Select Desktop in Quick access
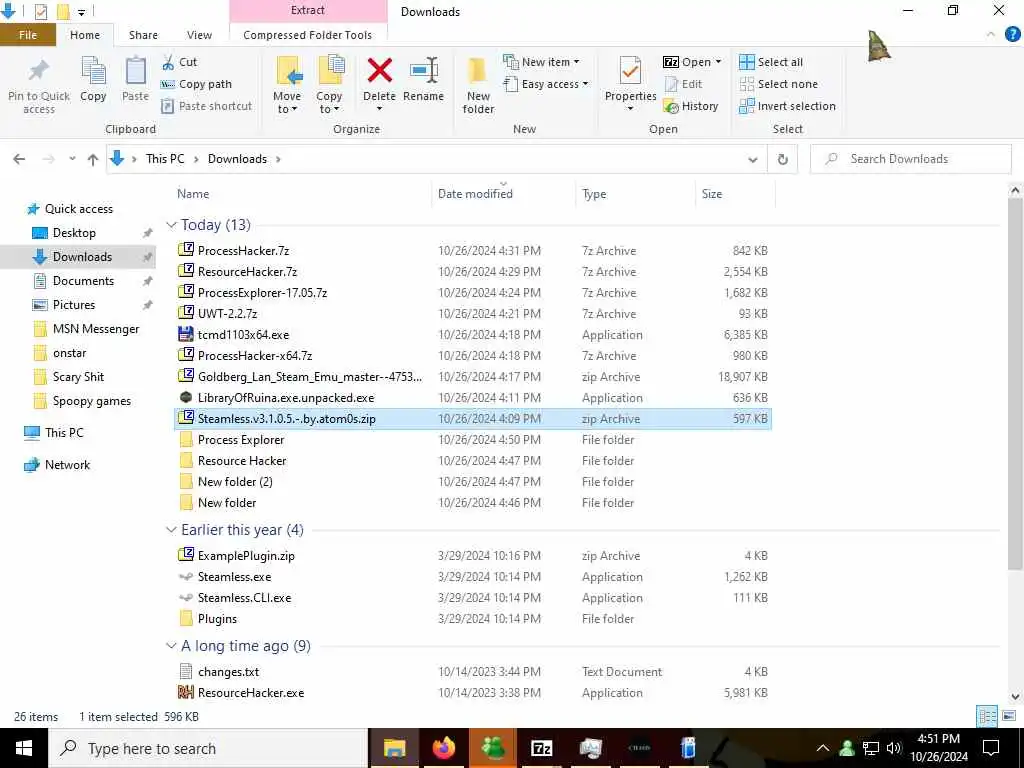 tap(74, 233)
